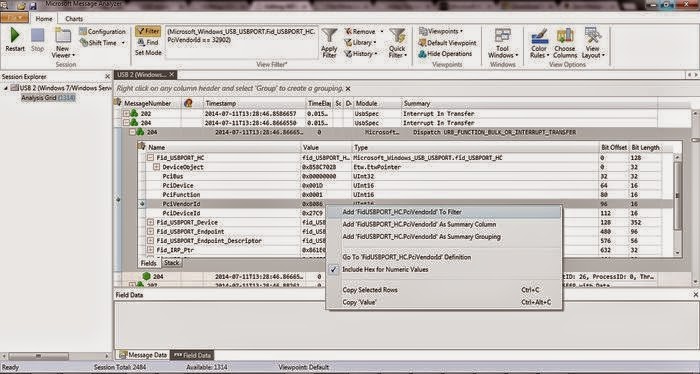Switch to the Fields tab
The width and height of the screenshot is (700, 374).
148,263
